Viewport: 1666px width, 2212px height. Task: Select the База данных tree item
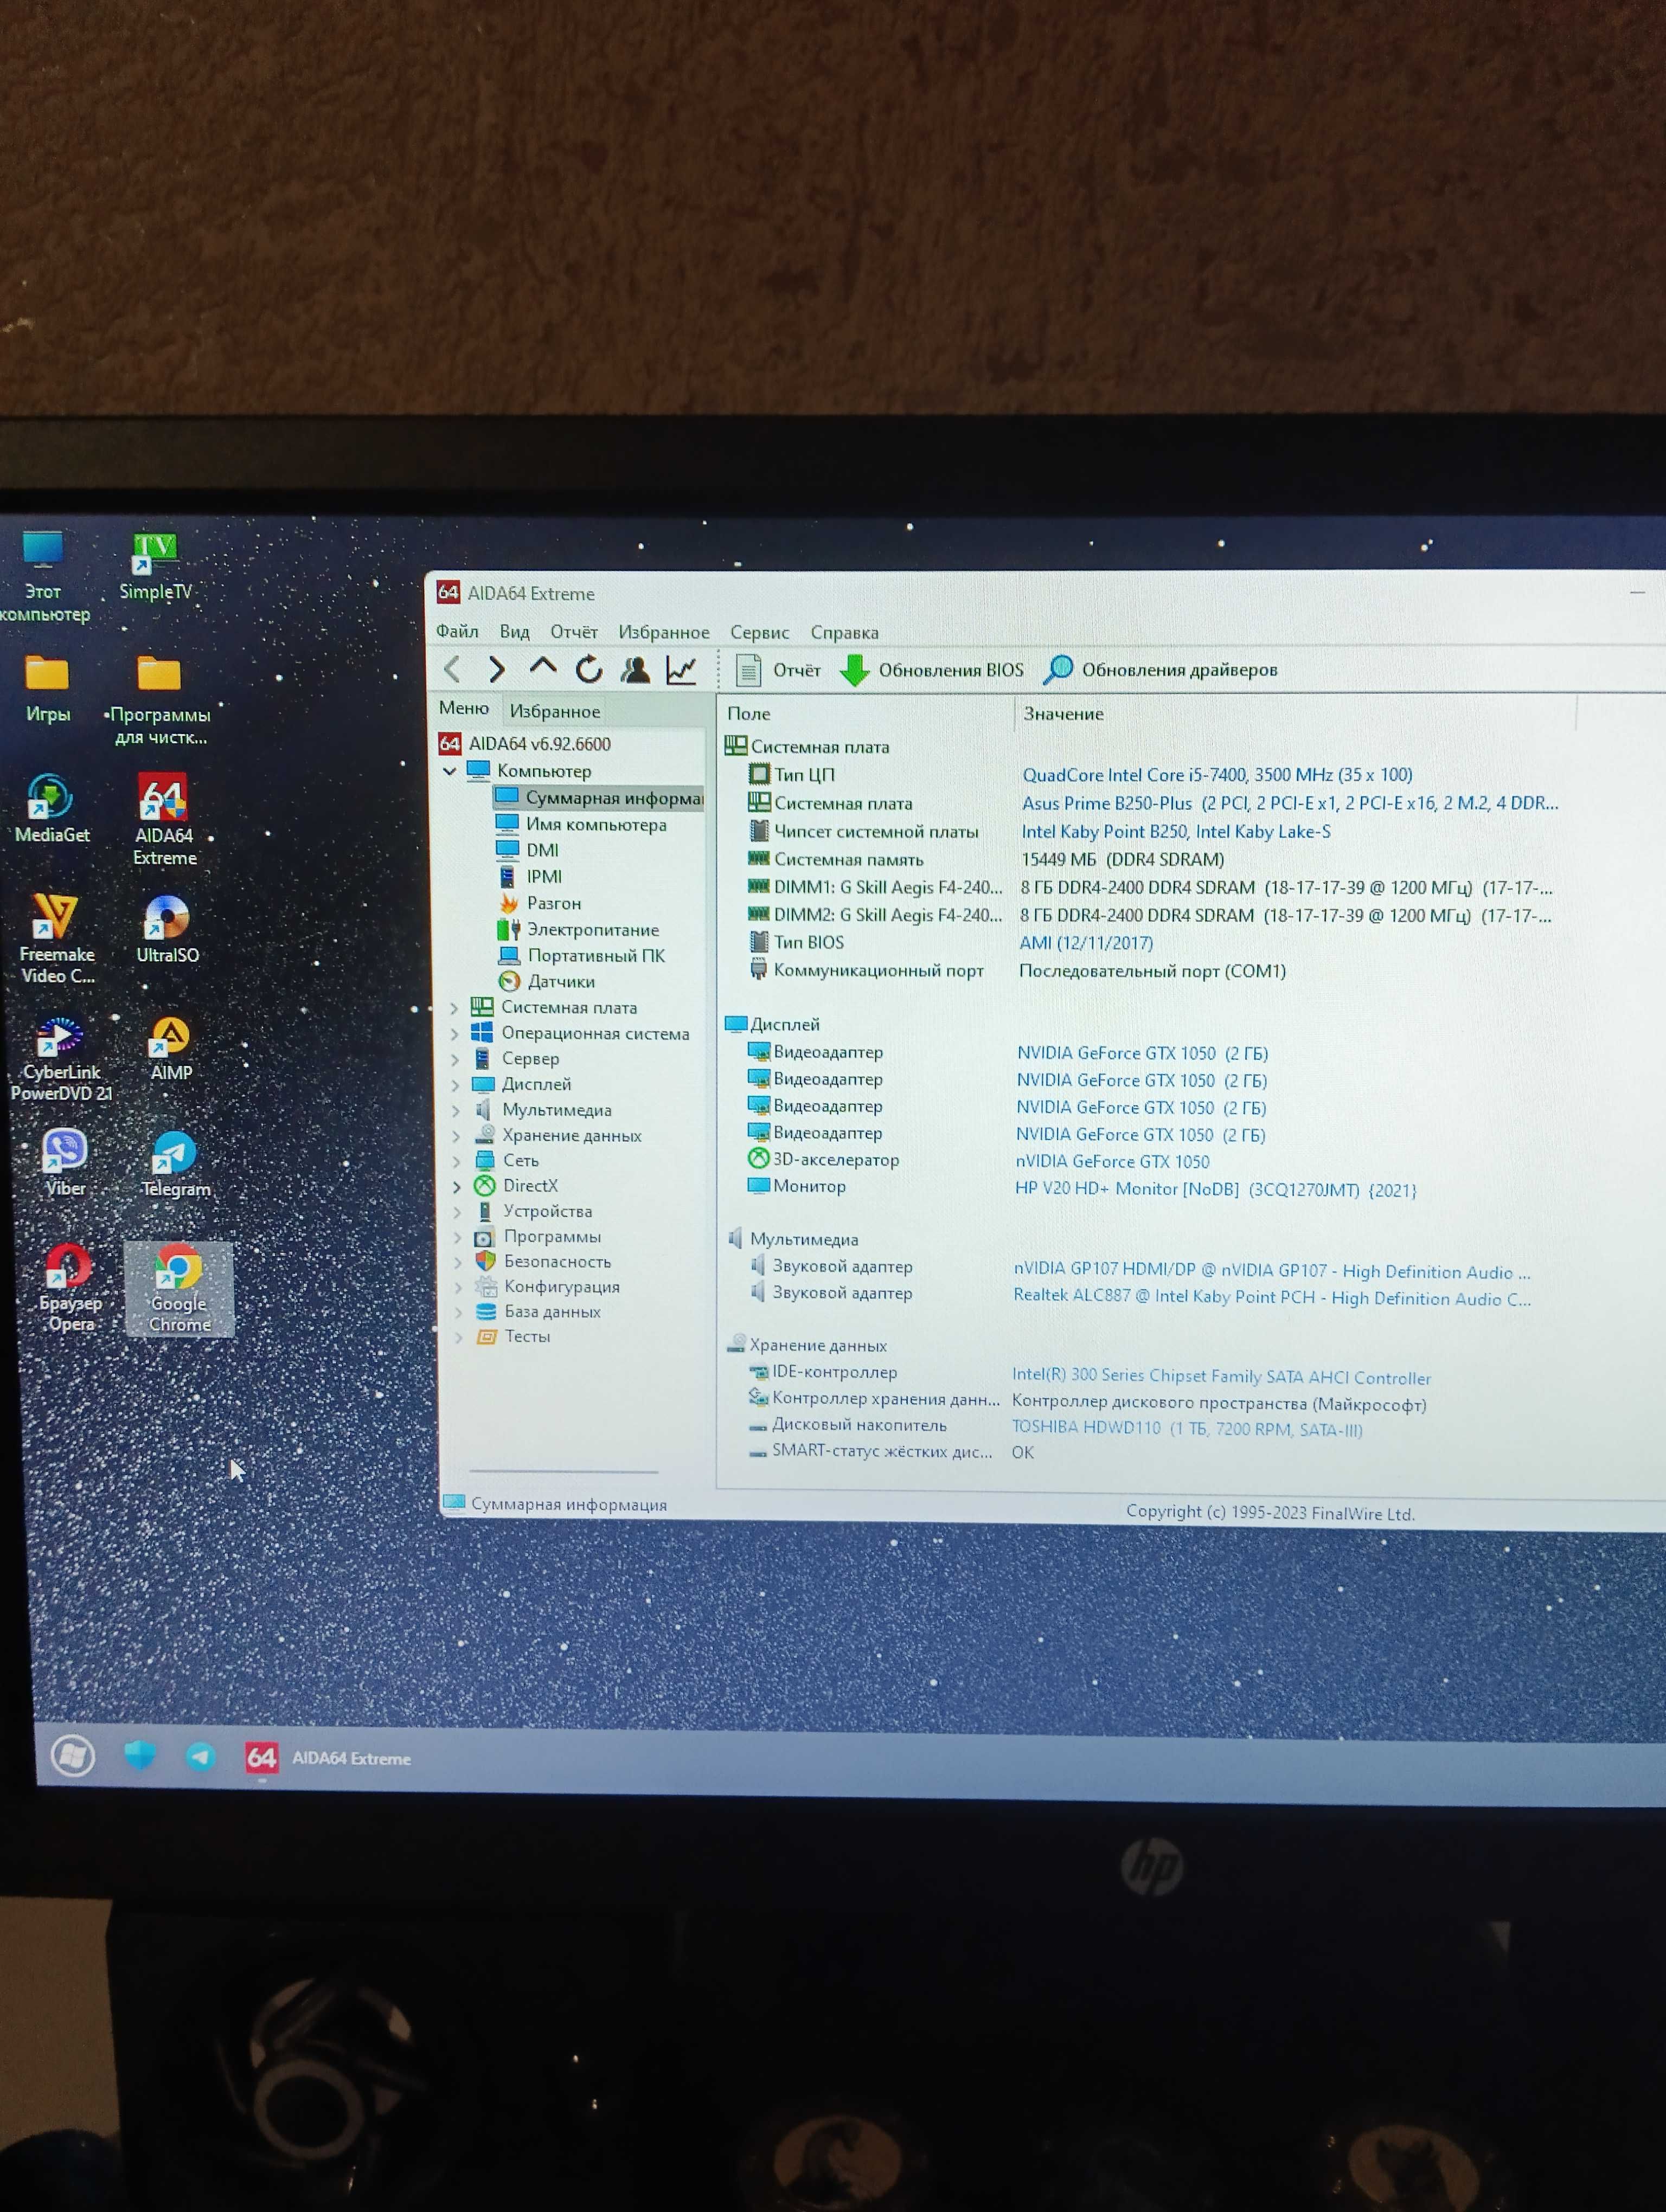click(539, 1312)
